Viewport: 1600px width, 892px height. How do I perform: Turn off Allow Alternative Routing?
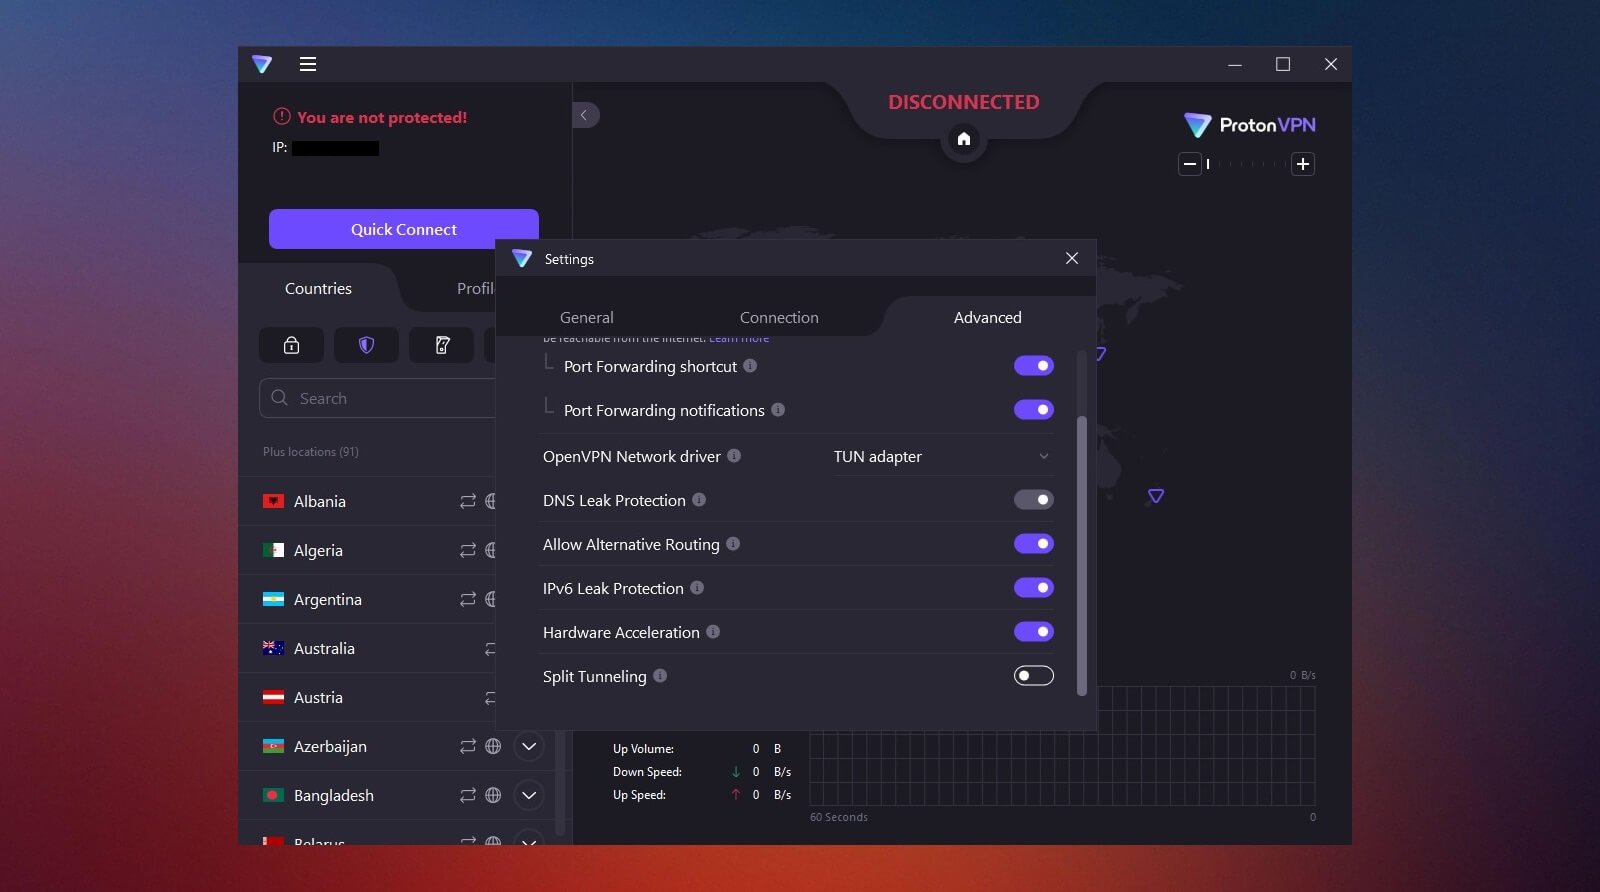1034,544
